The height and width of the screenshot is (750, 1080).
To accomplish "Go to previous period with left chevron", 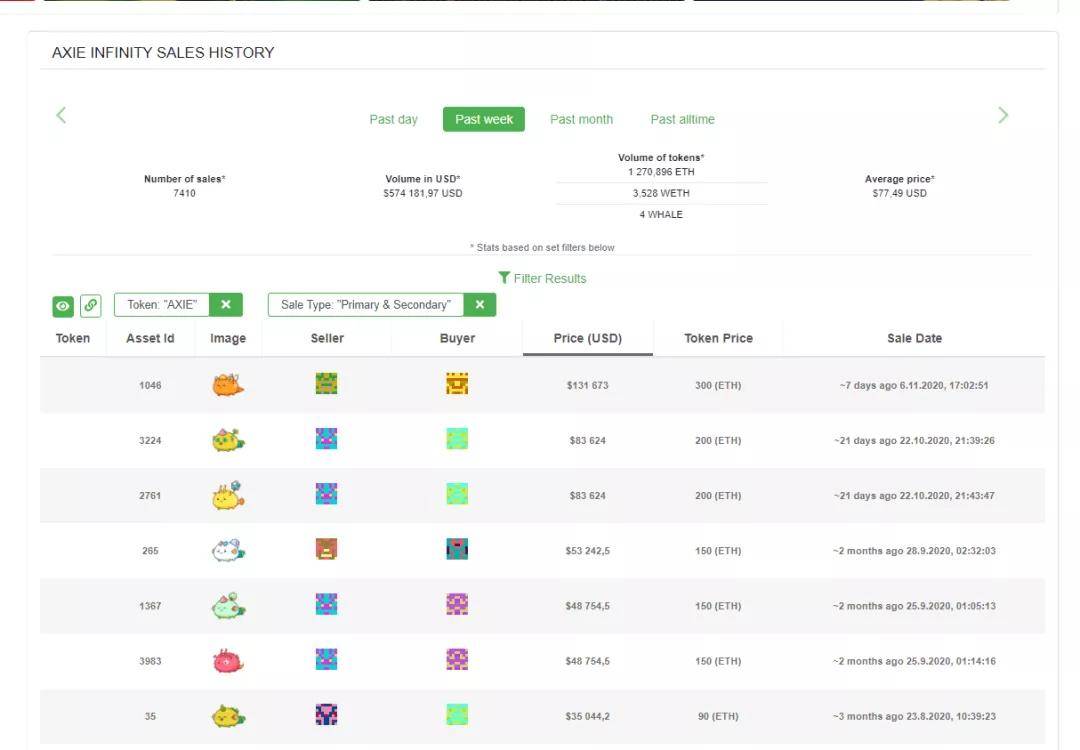I will coord(61,115).
